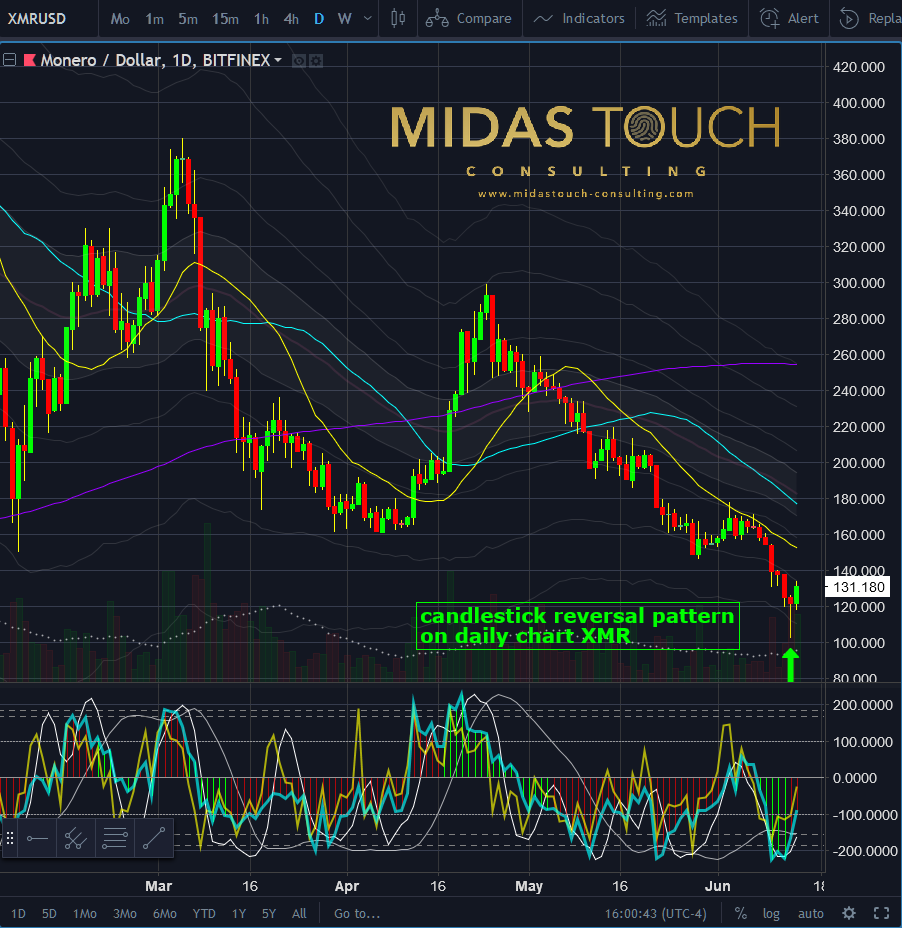Select the horizontal ray drawing tool
Viewport: 902px width, 928px height.
click(37, 838)
